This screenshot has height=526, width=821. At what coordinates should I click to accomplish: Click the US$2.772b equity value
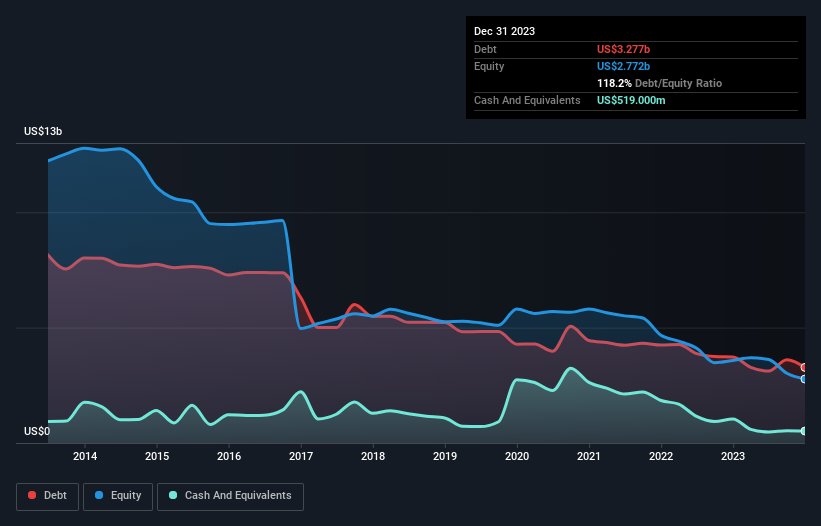click(x=623, y=66)
